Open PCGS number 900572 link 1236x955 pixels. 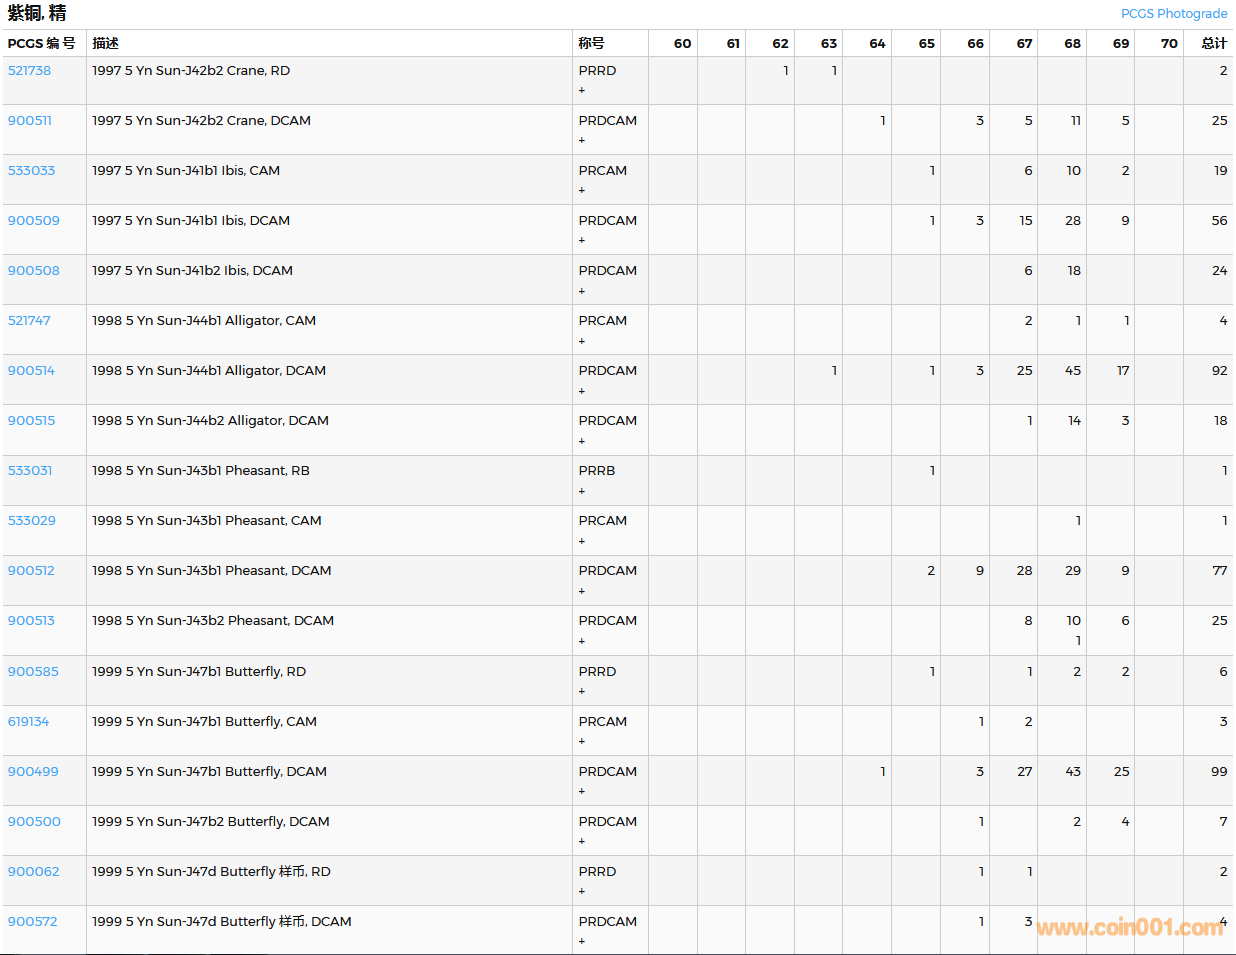pyautogui.click(x=32, y=922)
